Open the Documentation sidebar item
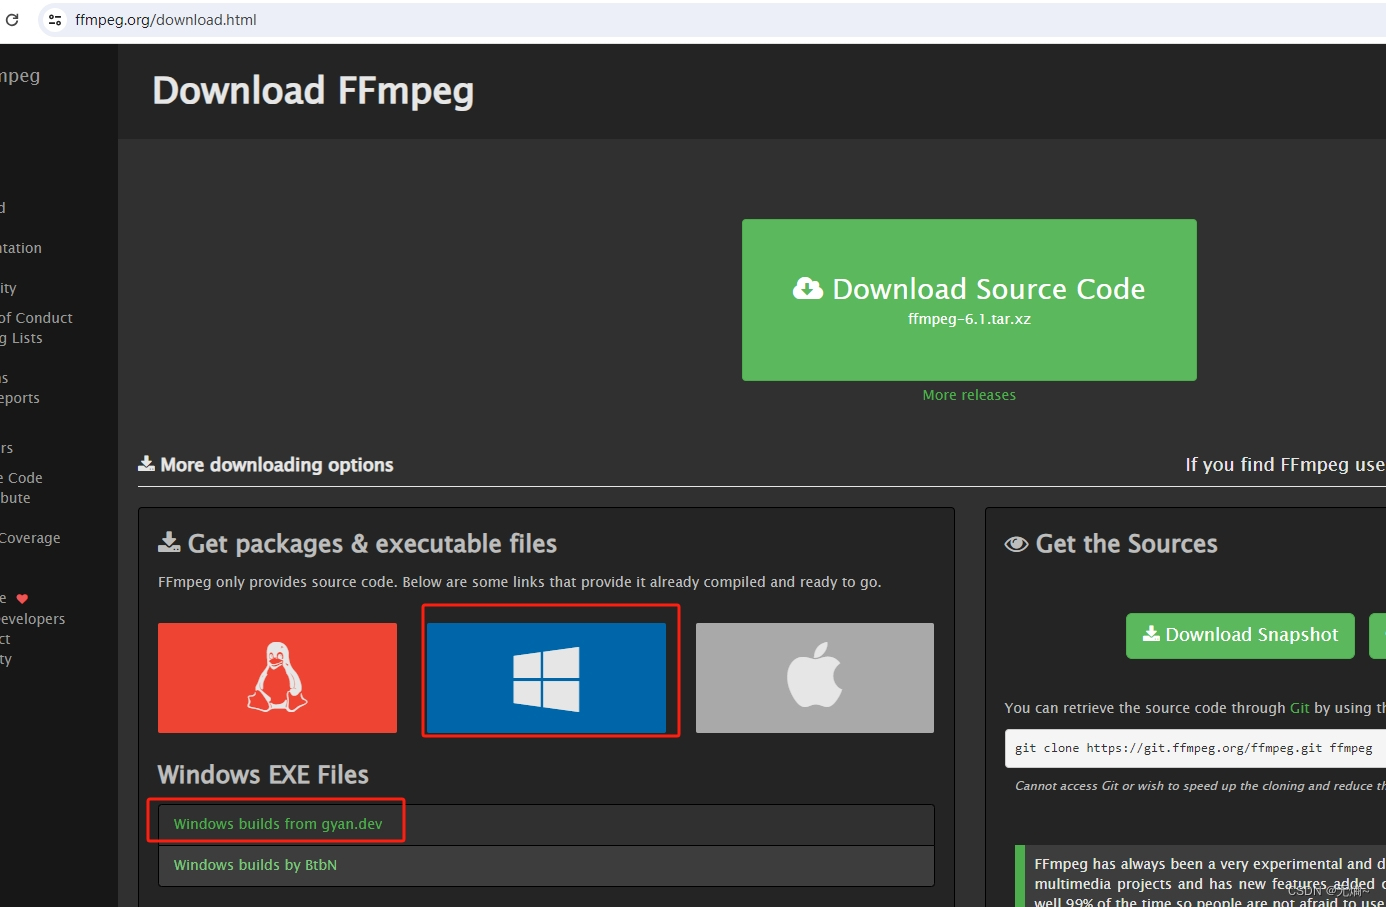The image size is (1386, 907). [x=21, y=248]
